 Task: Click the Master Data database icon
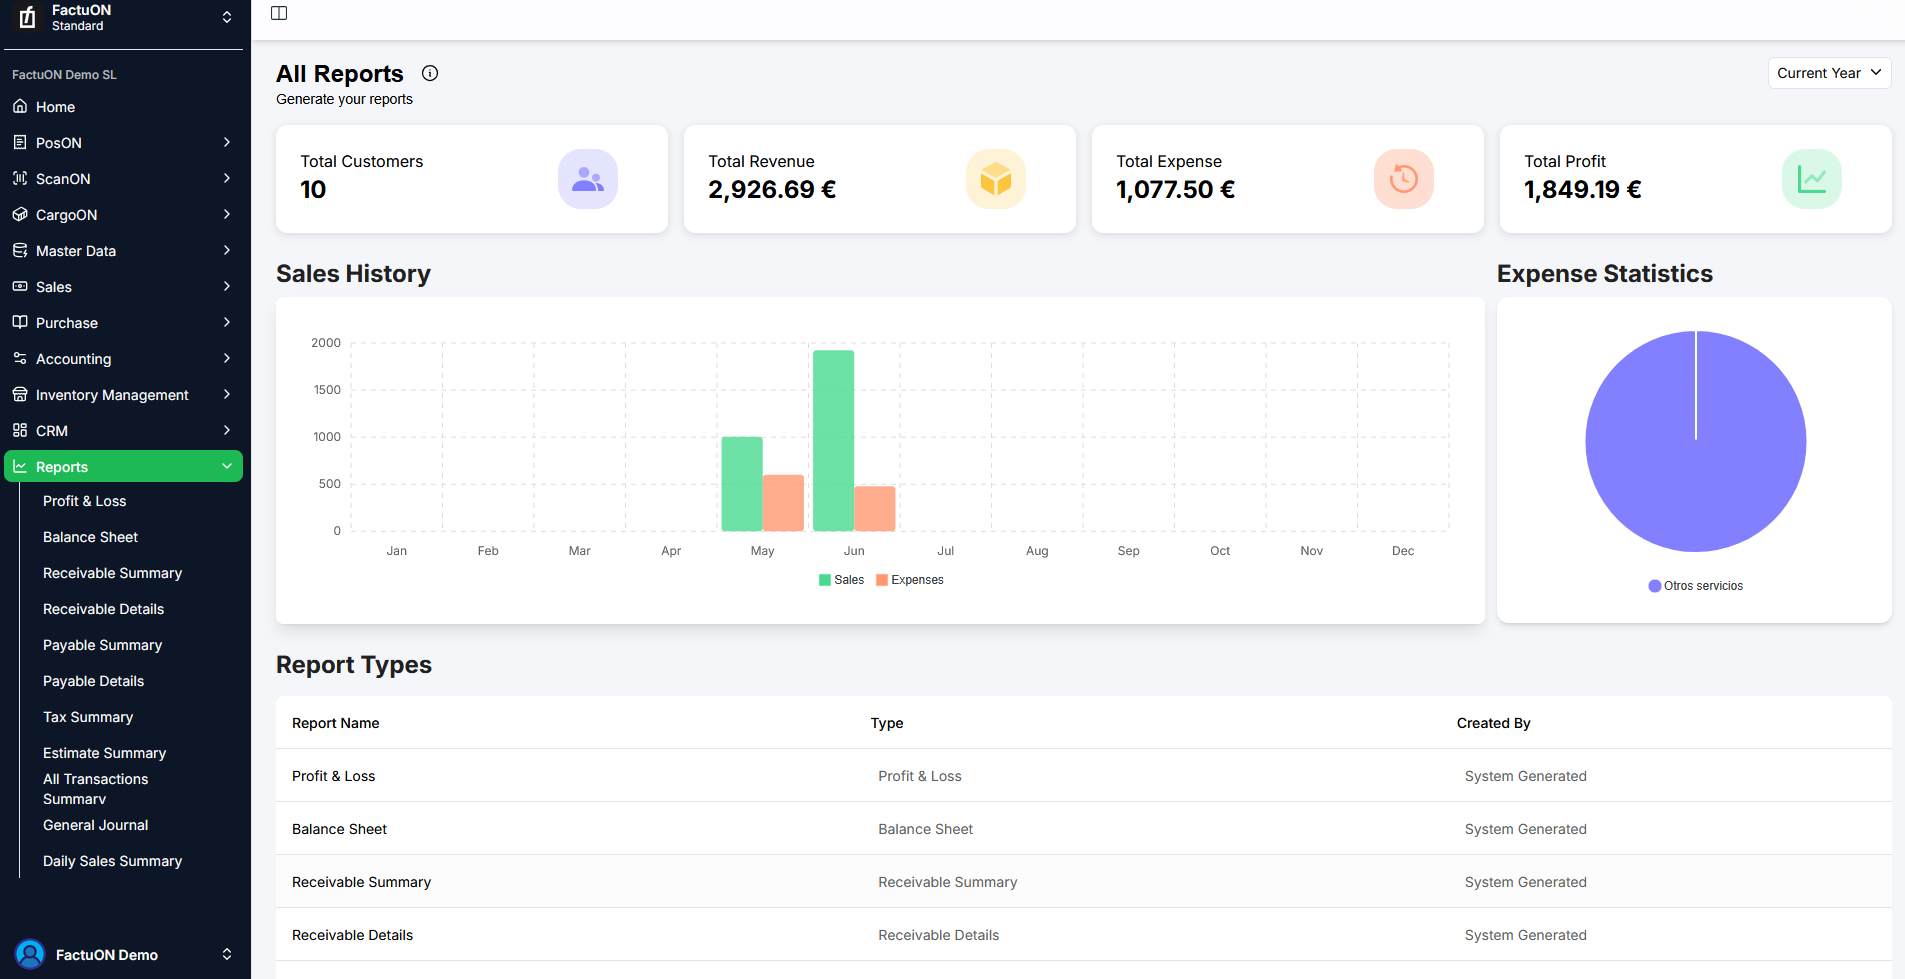20,250
